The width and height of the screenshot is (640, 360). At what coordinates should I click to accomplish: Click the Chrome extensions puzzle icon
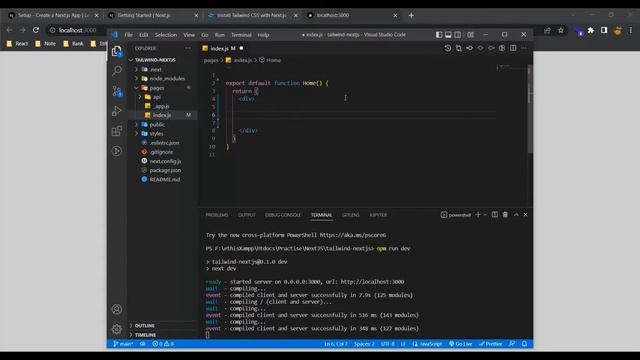591,30
